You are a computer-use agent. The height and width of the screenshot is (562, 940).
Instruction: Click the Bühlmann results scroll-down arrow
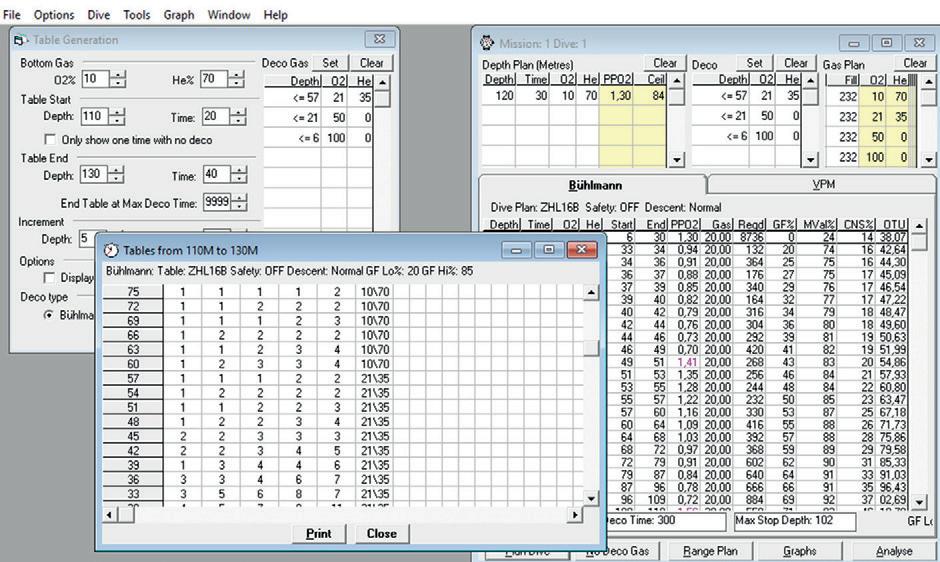pos(919,501)
